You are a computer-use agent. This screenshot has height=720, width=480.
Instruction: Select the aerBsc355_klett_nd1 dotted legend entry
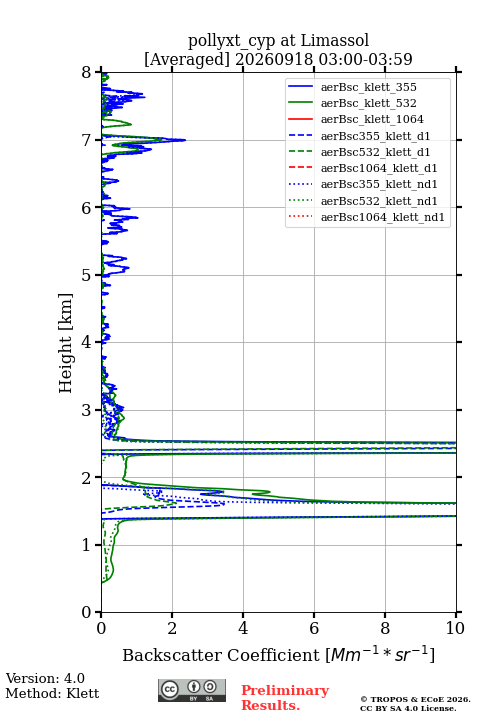coord(363,184)
